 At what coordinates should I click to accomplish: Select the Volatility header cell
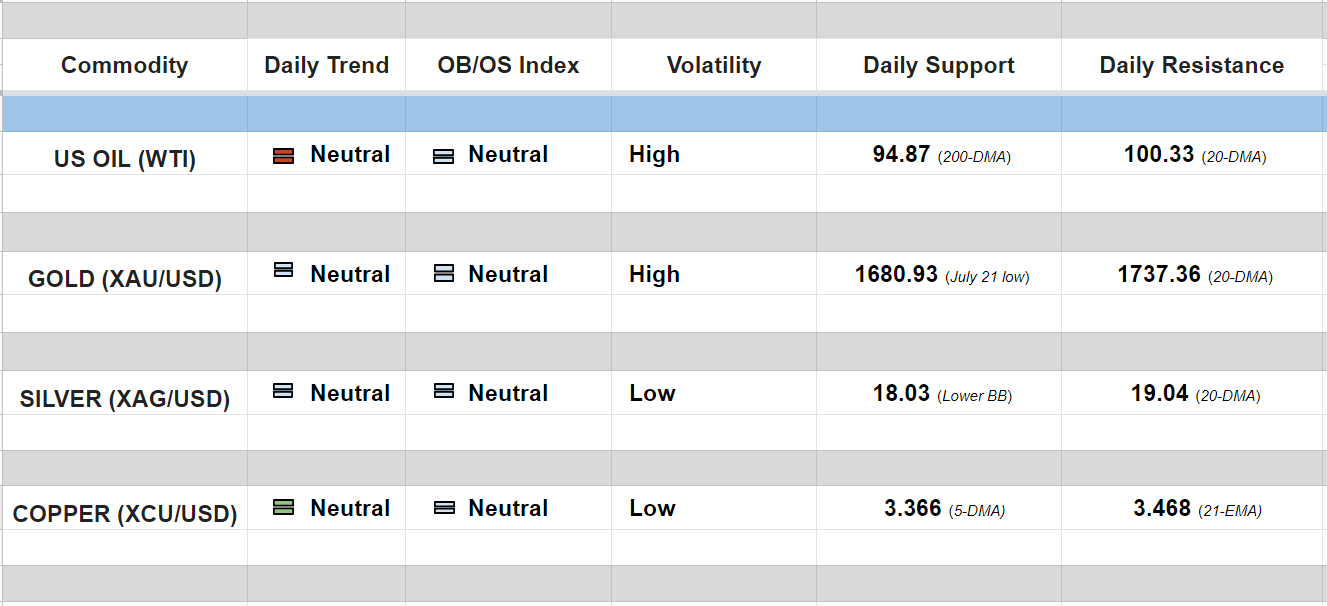pyautogui.click(x=713, y=65)
